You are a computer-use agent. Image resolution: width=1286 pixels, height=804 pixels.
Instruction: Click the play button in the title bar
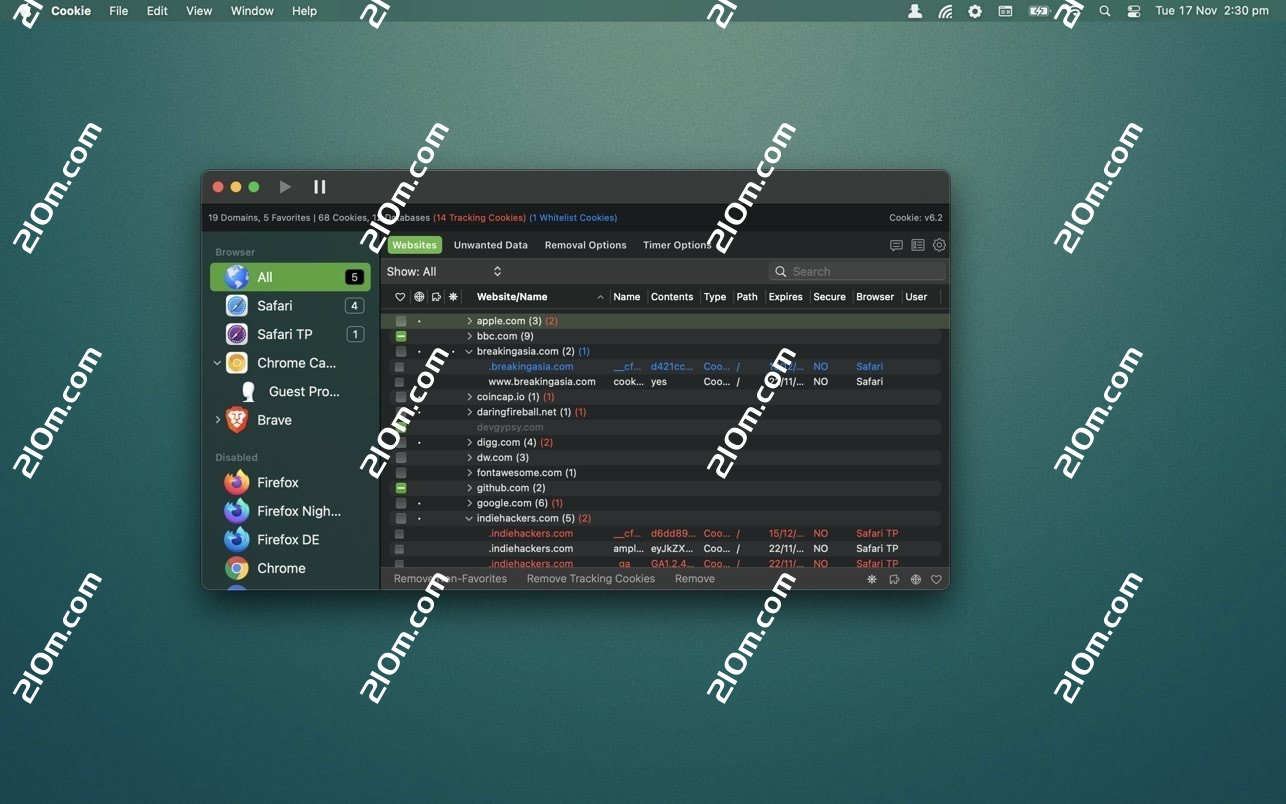click(x=285, y=187)
